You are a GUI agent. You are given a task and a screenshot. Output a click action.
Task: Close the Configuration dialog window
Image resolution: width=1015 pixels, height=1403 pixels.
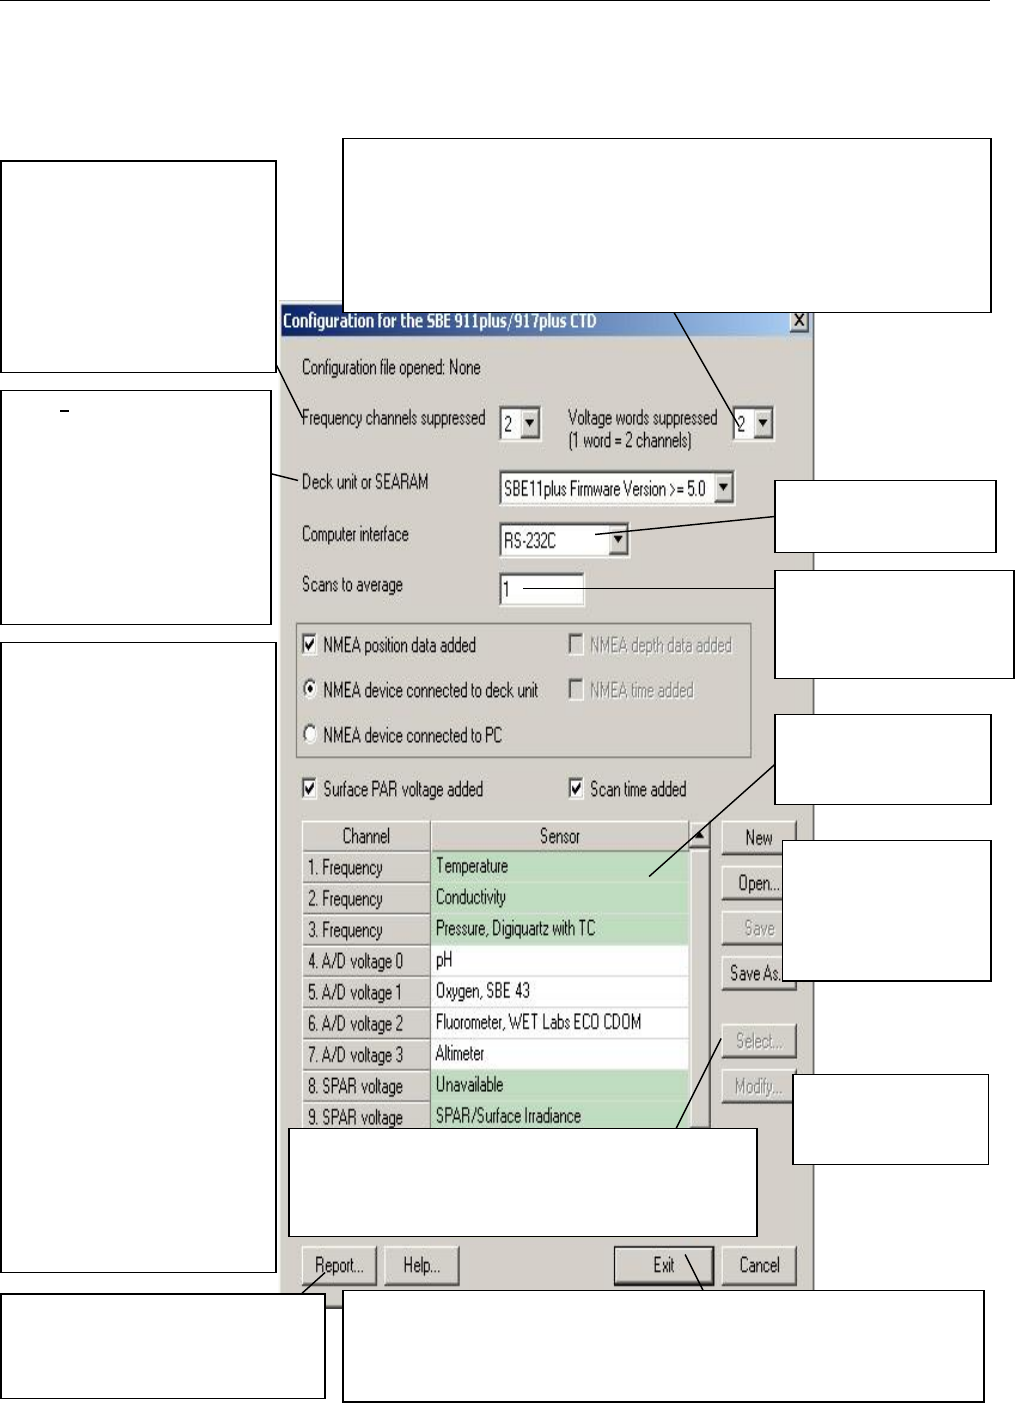point(798,321)
